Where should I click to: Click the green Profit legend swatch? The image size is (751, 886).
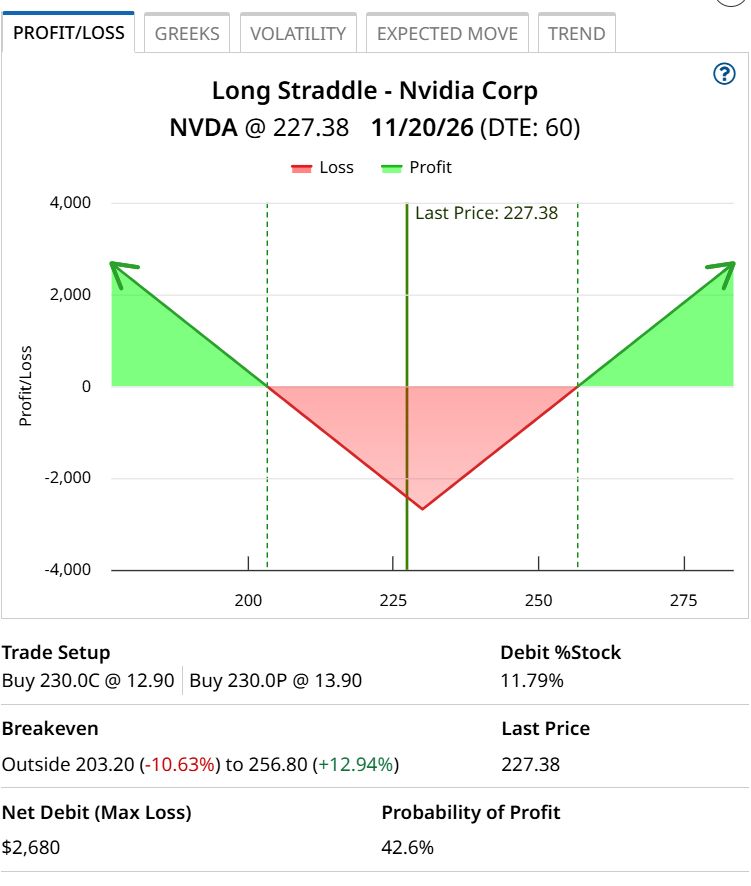[392, 168]
